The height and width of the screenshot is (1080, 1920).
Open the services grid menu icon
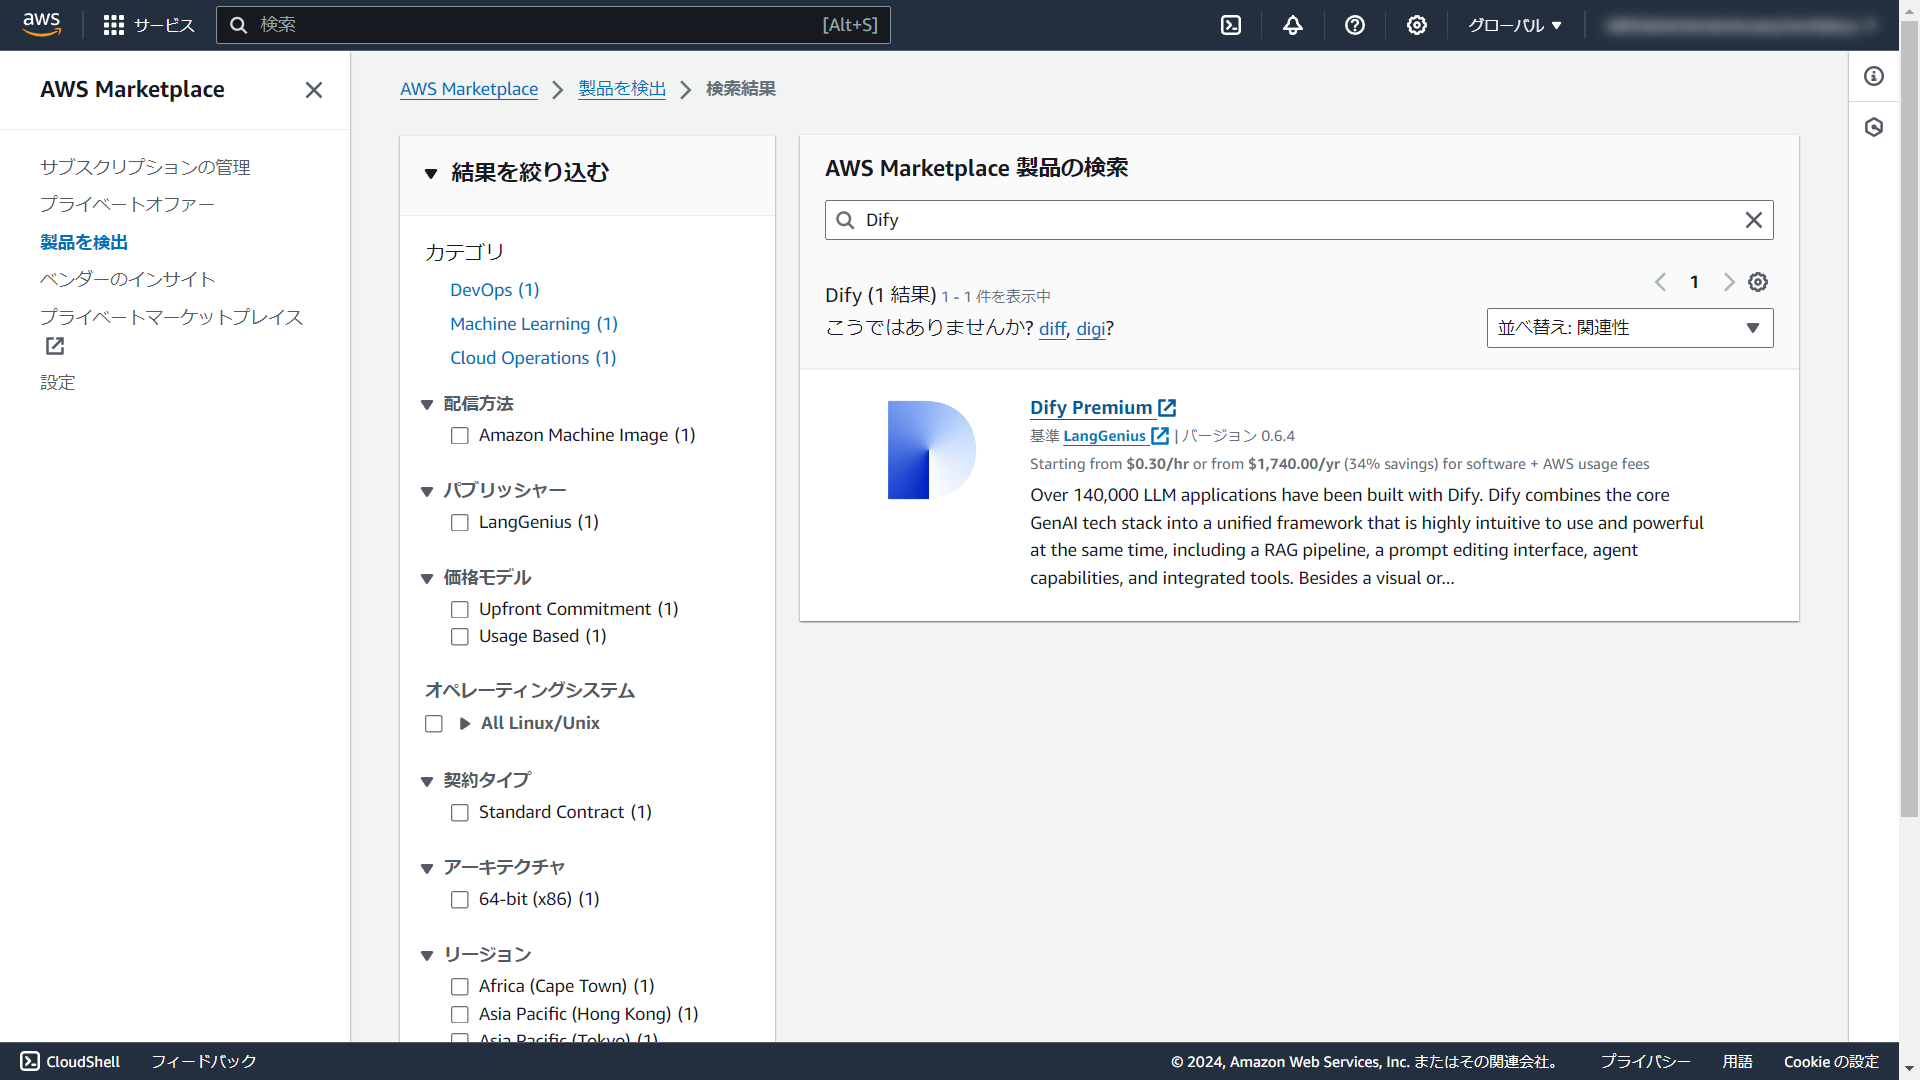click(114, 25)
